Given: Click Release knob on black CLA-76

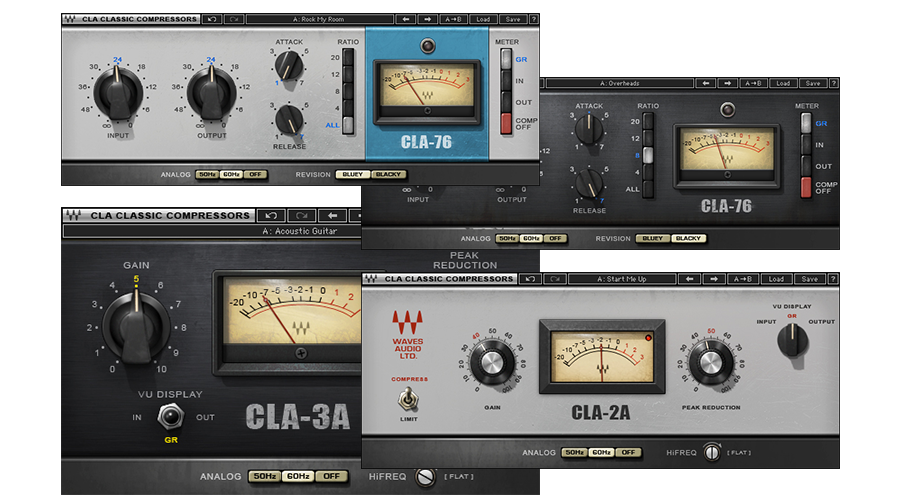Looking at the screenshot, I should tap(589, 184).
